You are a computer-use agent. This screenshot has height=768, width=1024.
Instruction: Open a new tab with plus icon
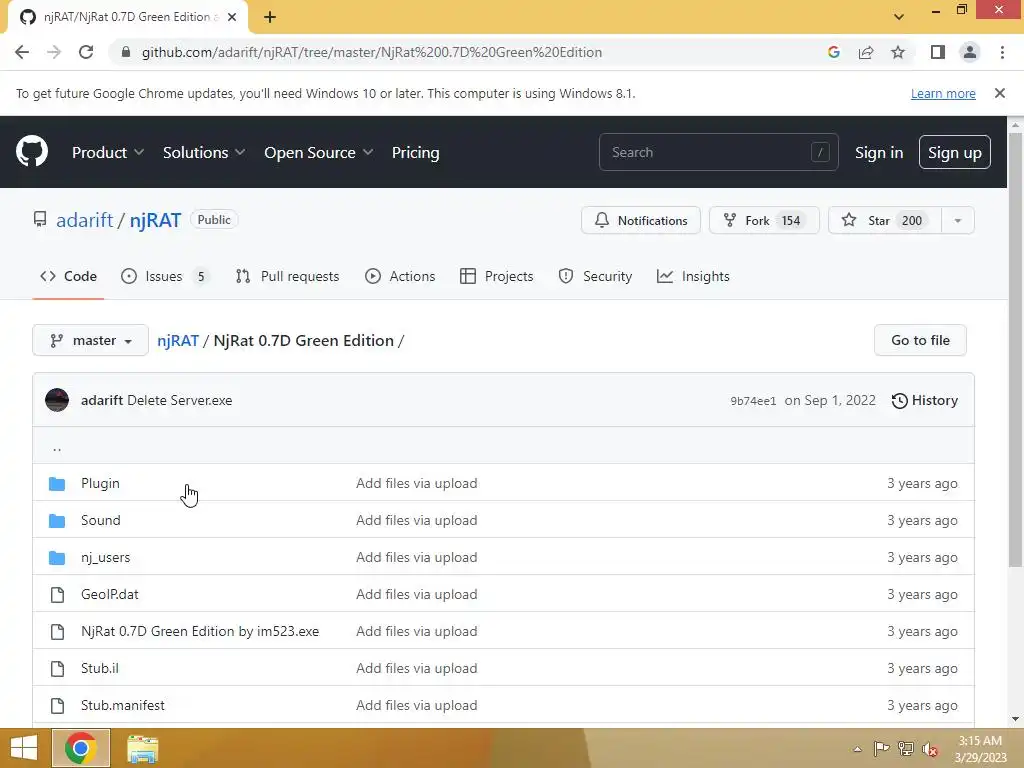coord(270,17)
